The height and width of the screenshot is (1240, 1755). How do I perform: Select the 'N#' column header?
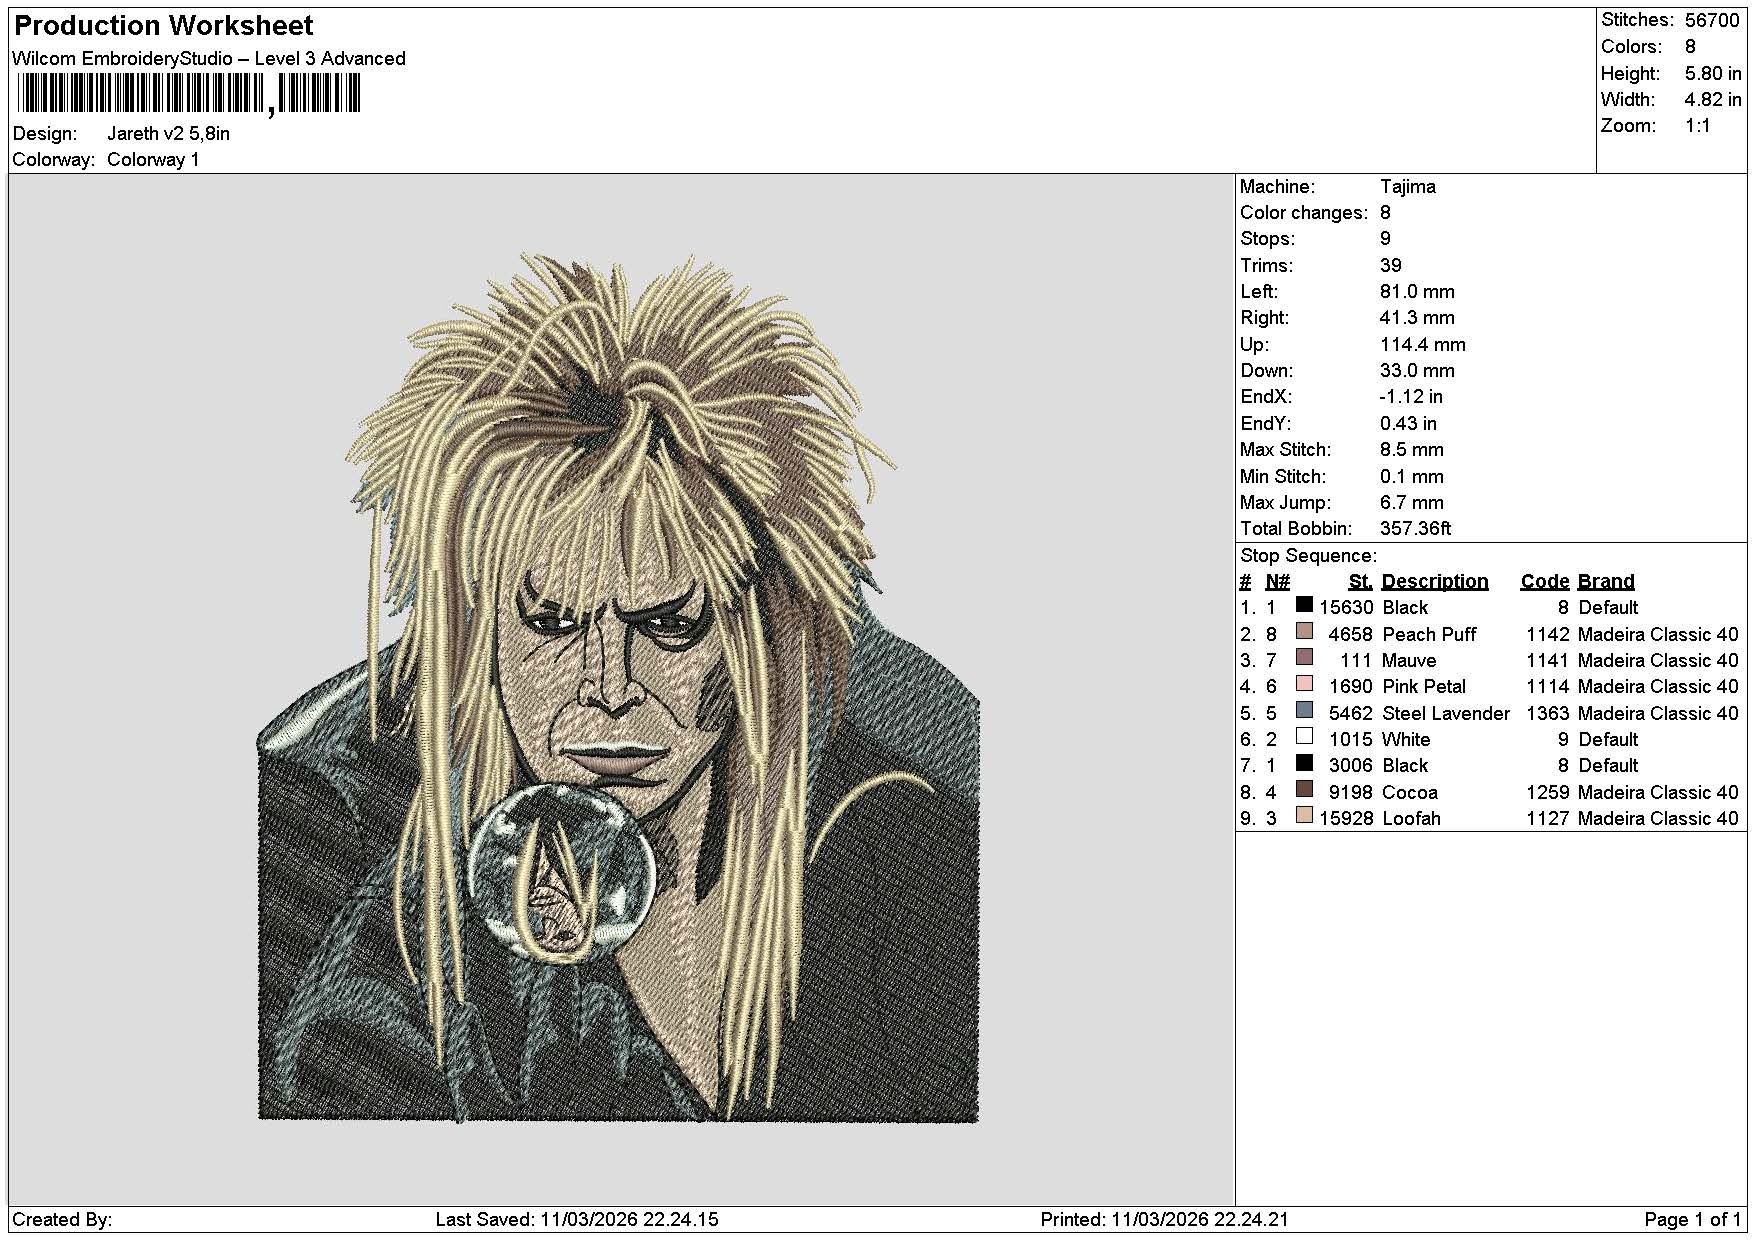pos(1277,582)
